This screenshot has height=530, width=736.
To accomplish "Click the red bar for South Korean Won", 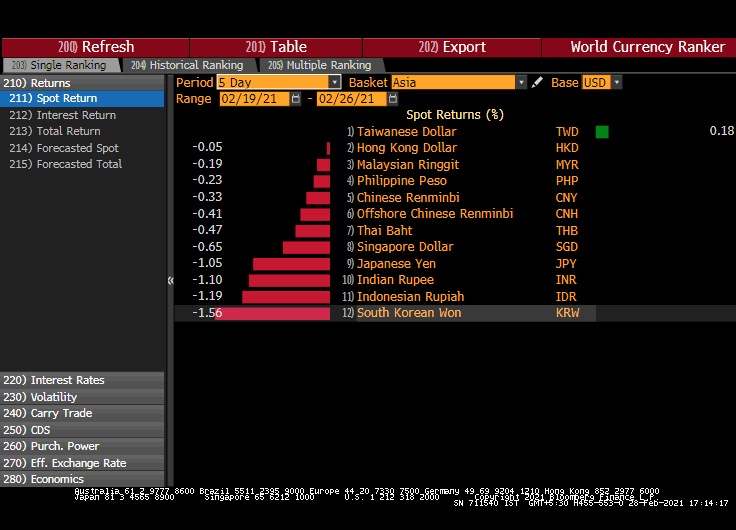I will pyautogui.click(x=272, y=314).
